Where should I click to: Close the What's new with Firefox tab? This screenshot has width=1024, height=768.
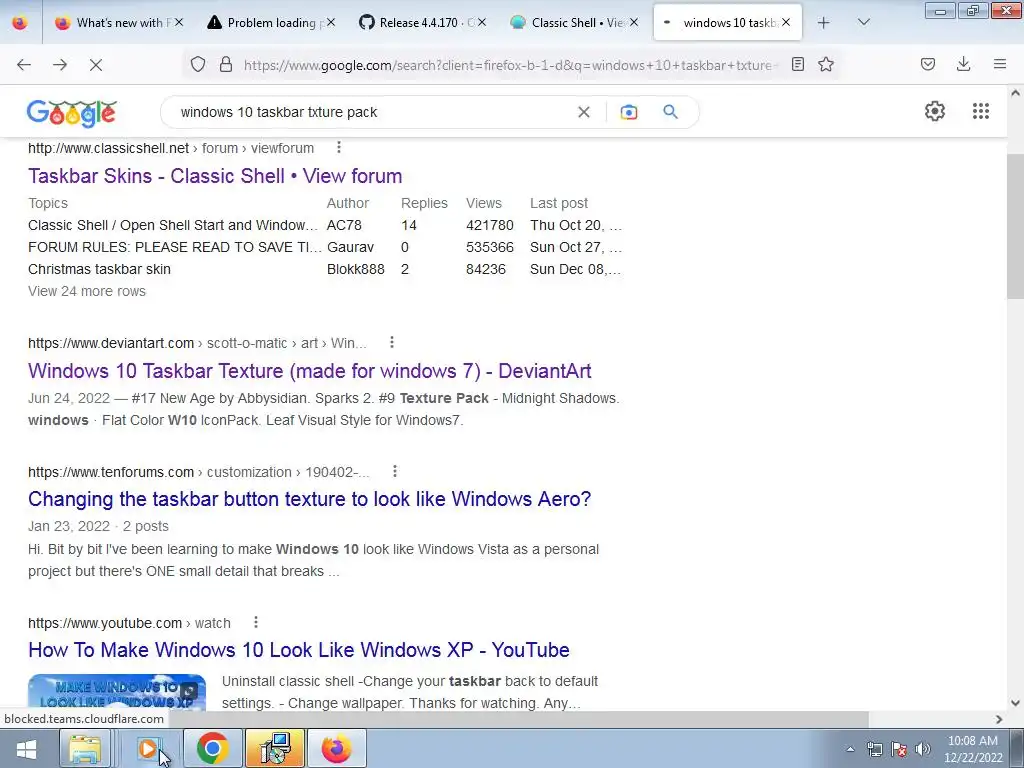coord(179,23)
